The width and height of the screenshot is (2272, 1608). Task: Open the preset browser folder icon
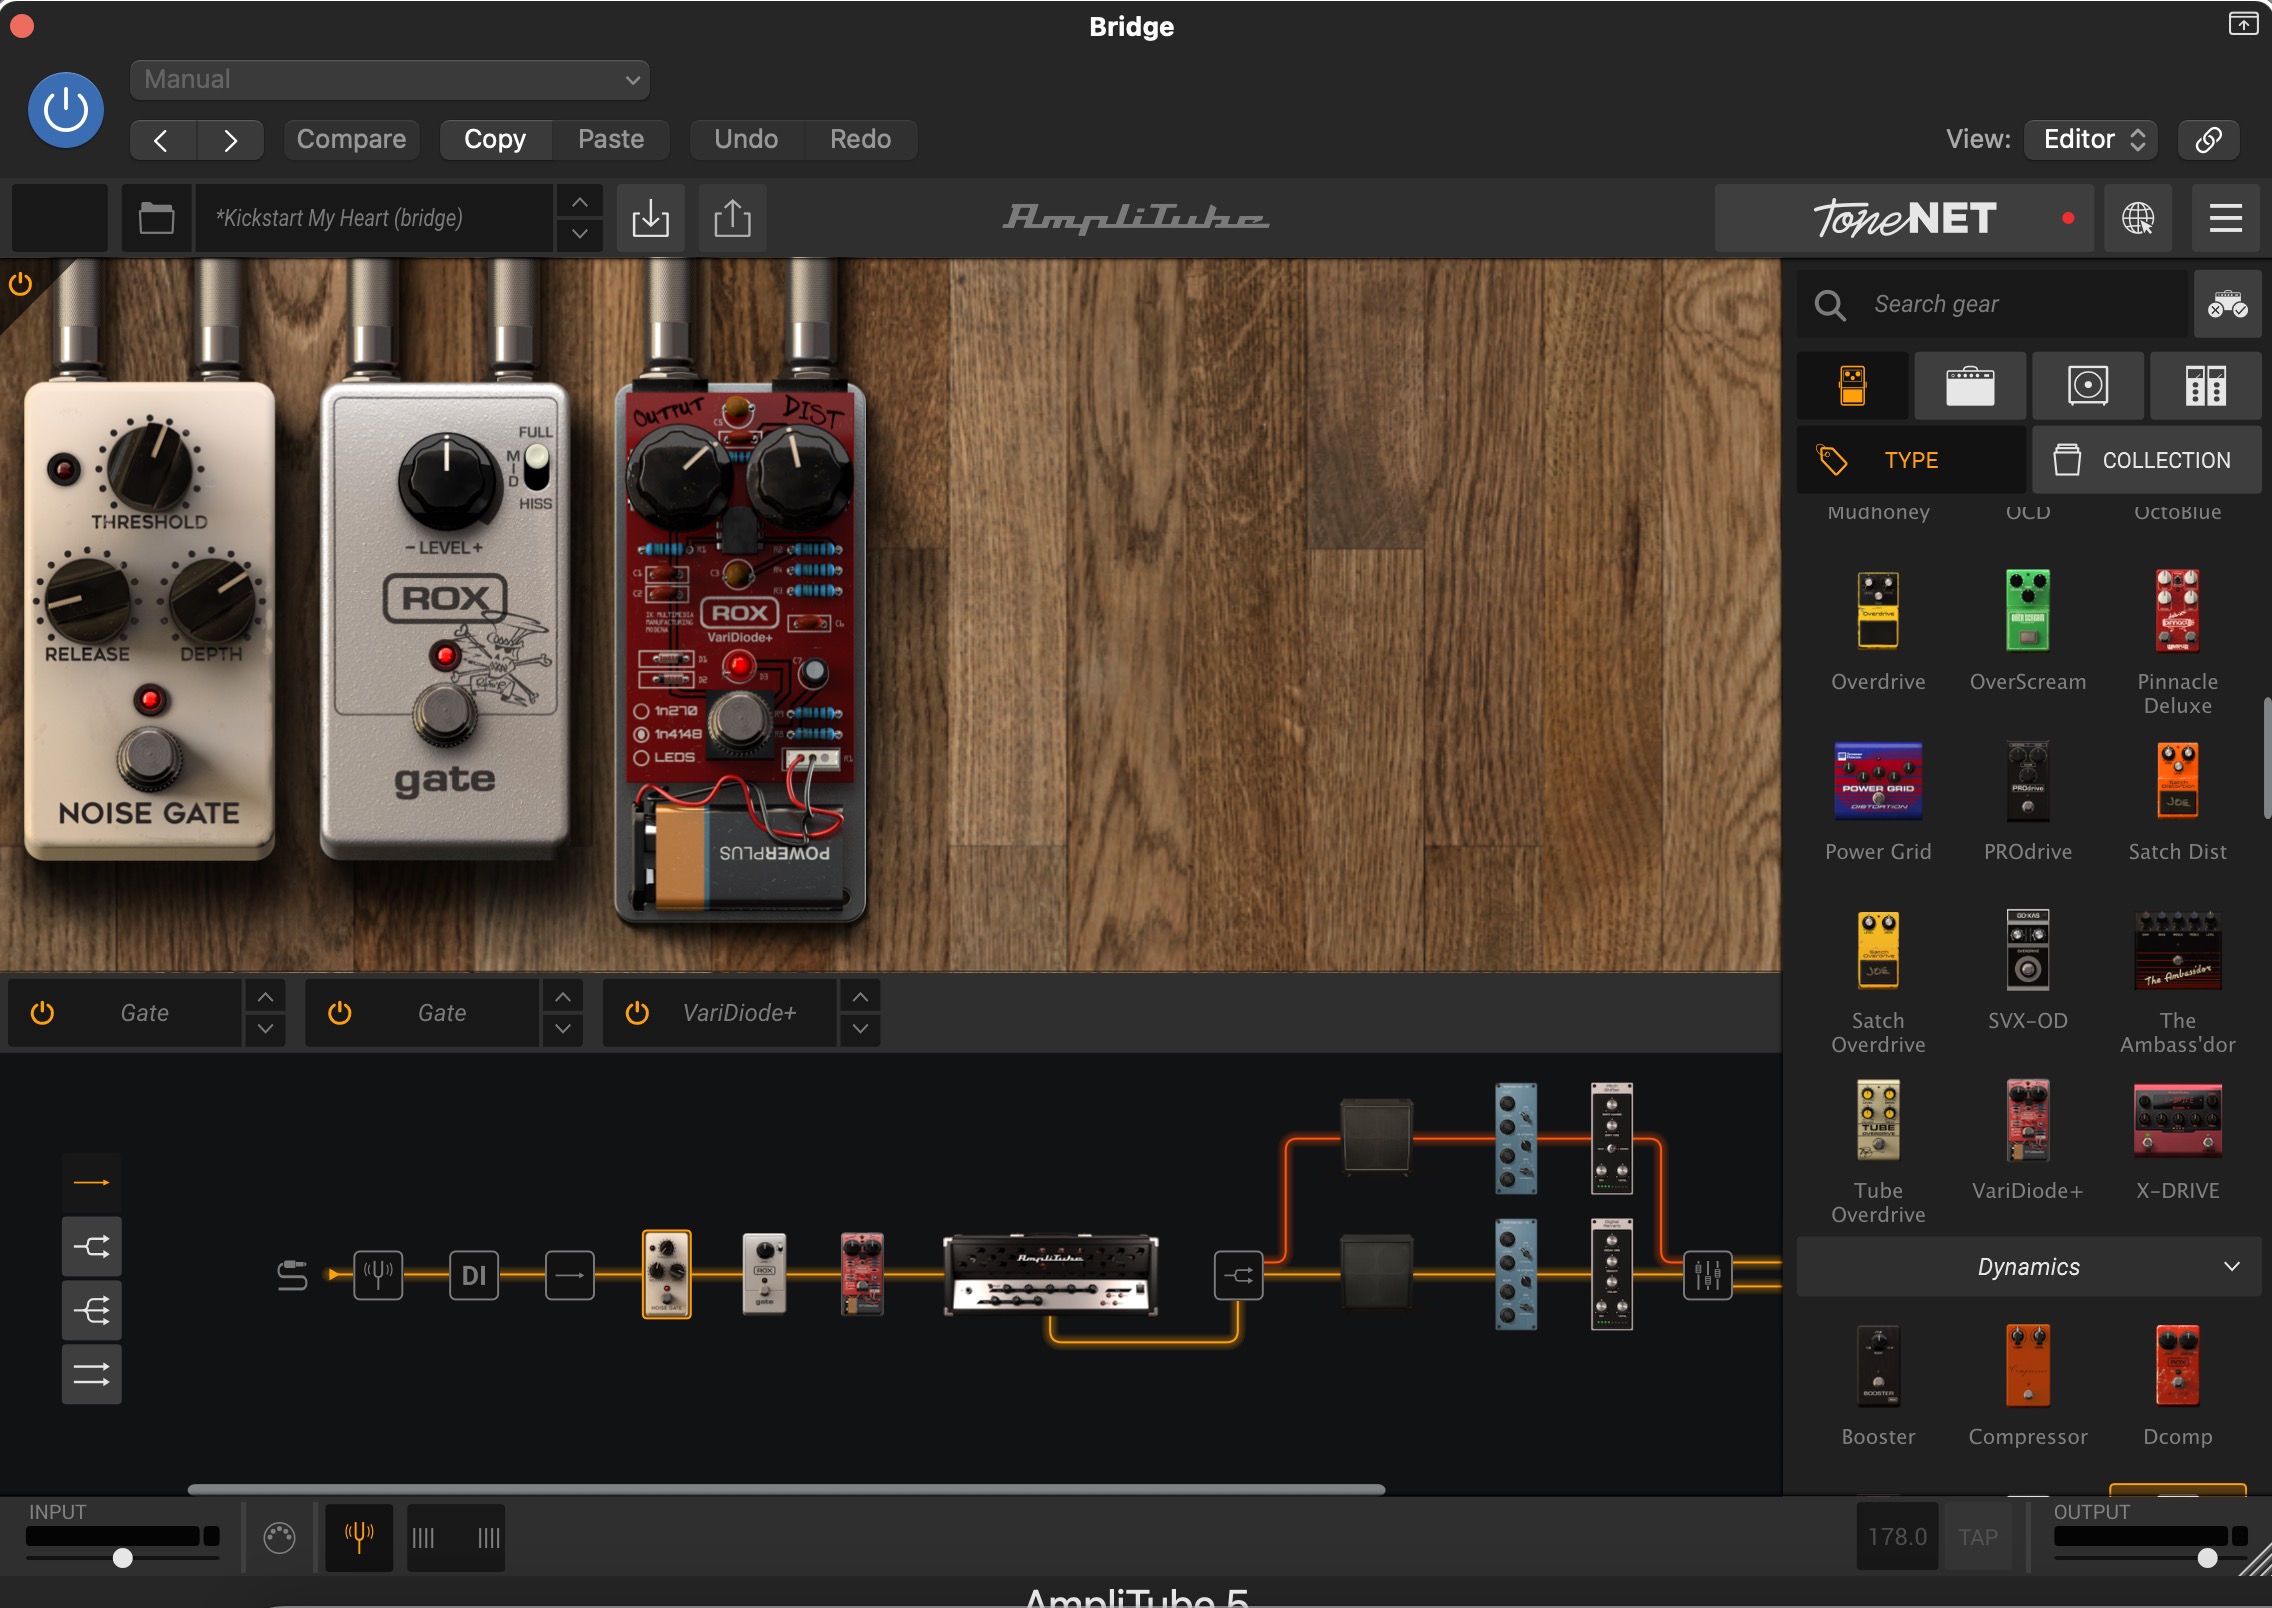click(x=156, y=218)
